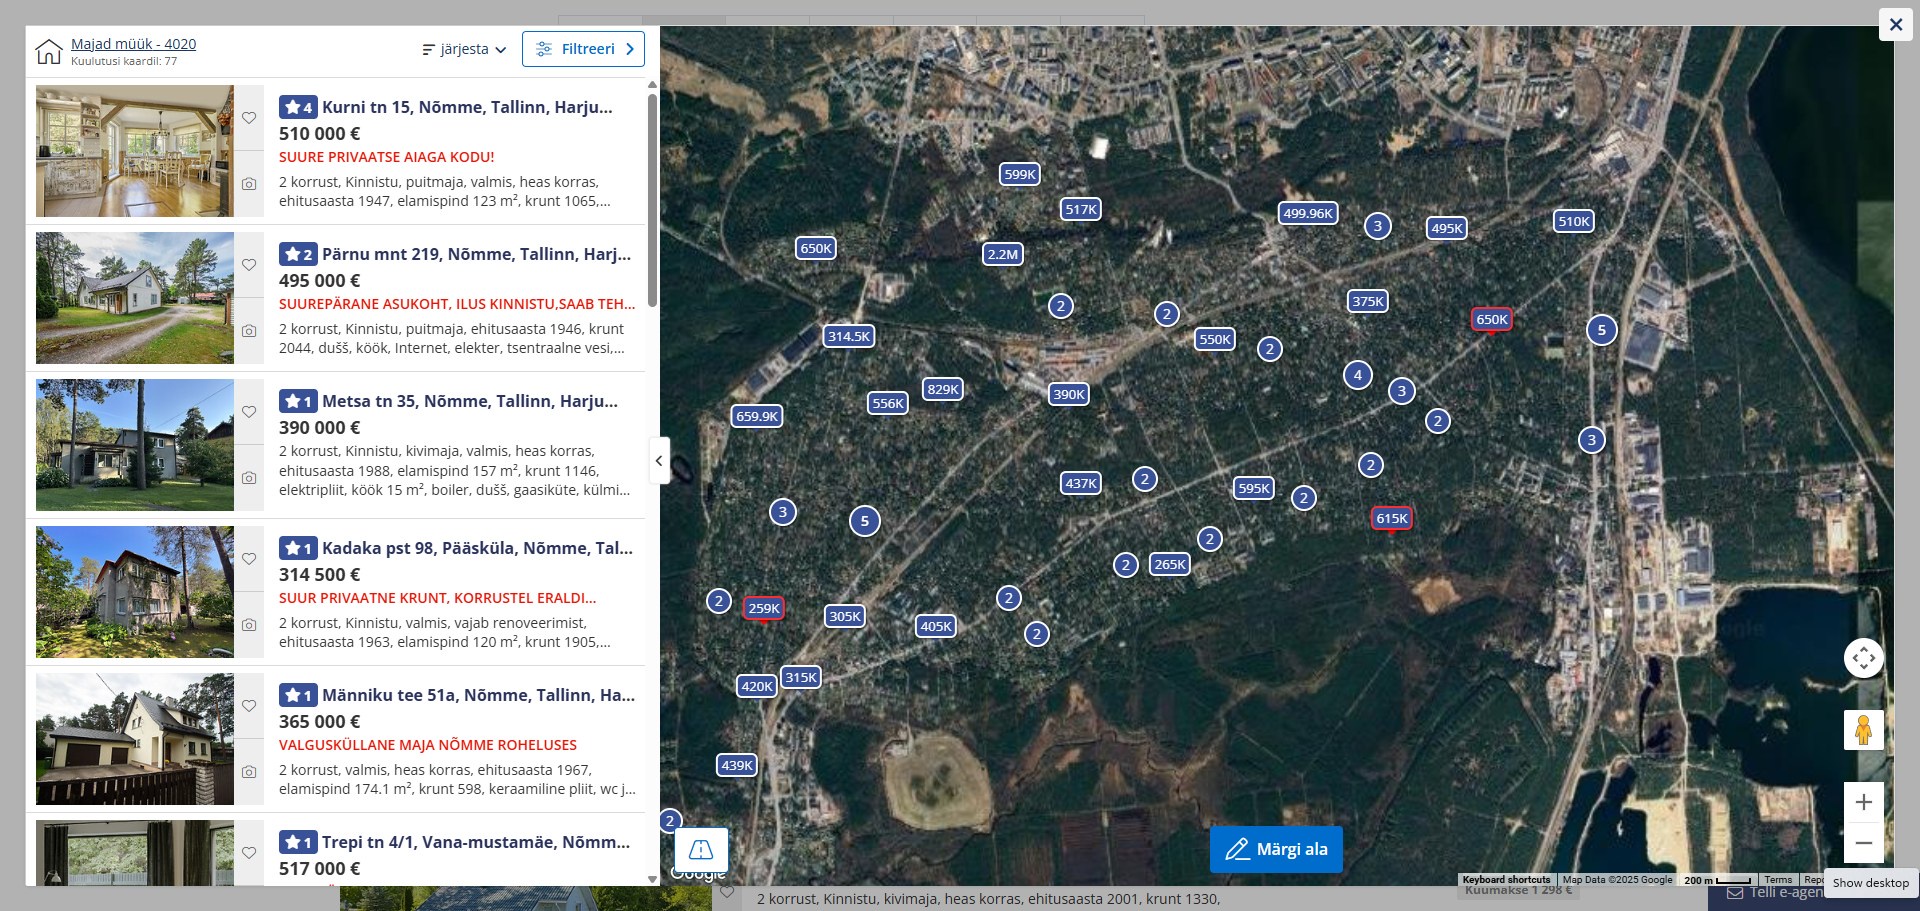Favorite the Männiku tee 51a listing heart
Image resolution: width=1920 pixels, height=911 pixels.
point(249,706)
